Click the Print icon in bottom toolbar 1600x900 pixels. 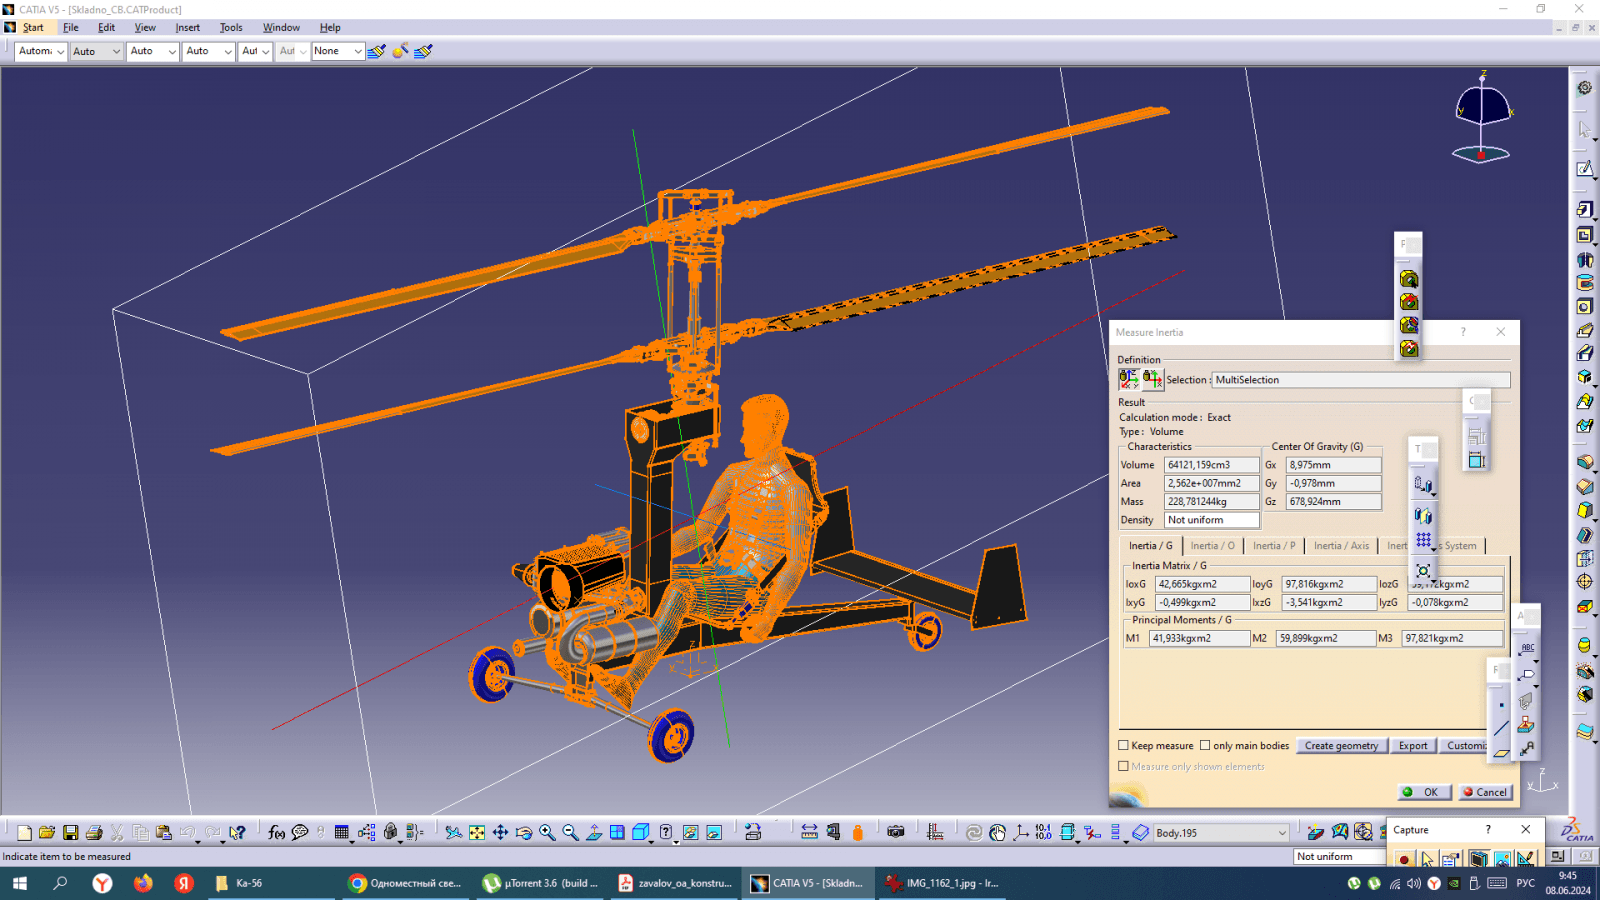pos(94,832)
